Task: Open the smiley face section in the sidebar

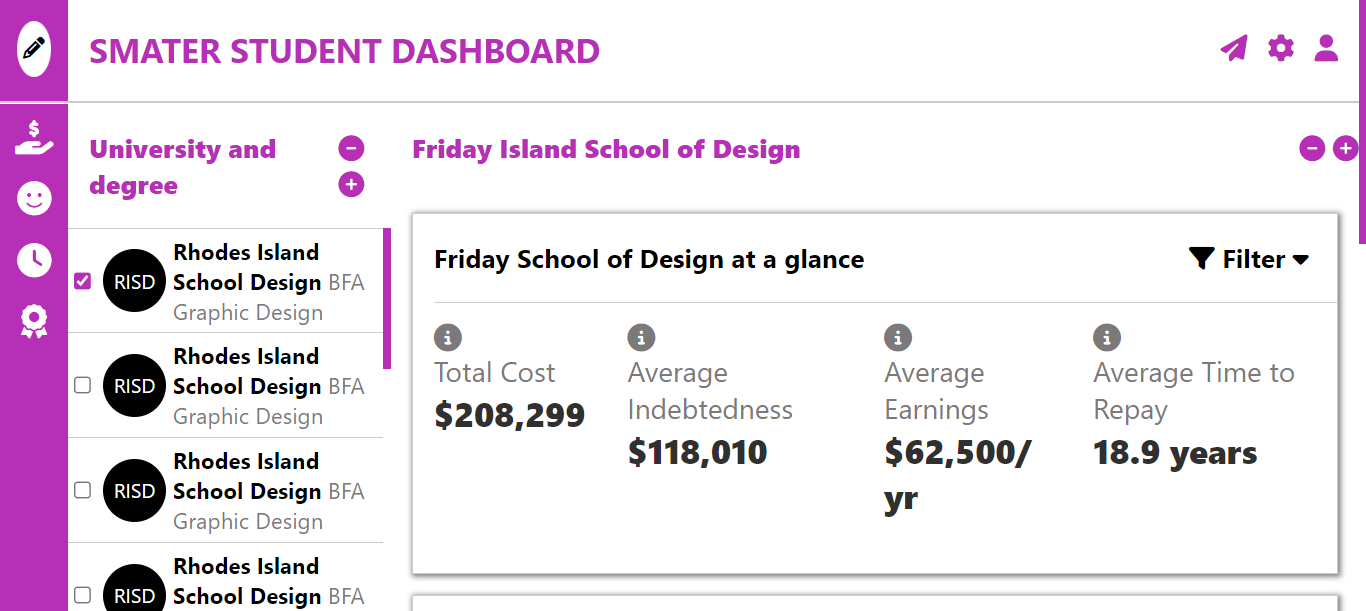Action: (x=33, y=198)
